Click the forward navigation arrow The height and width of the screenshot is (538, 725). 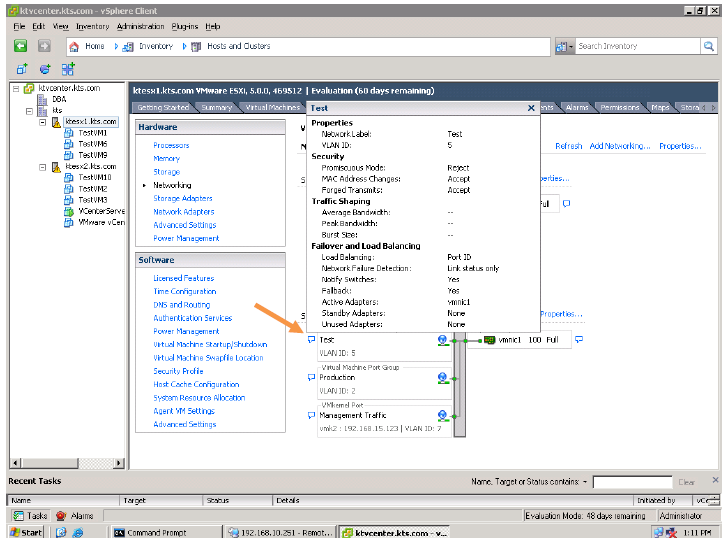click(x=44, y=46)
